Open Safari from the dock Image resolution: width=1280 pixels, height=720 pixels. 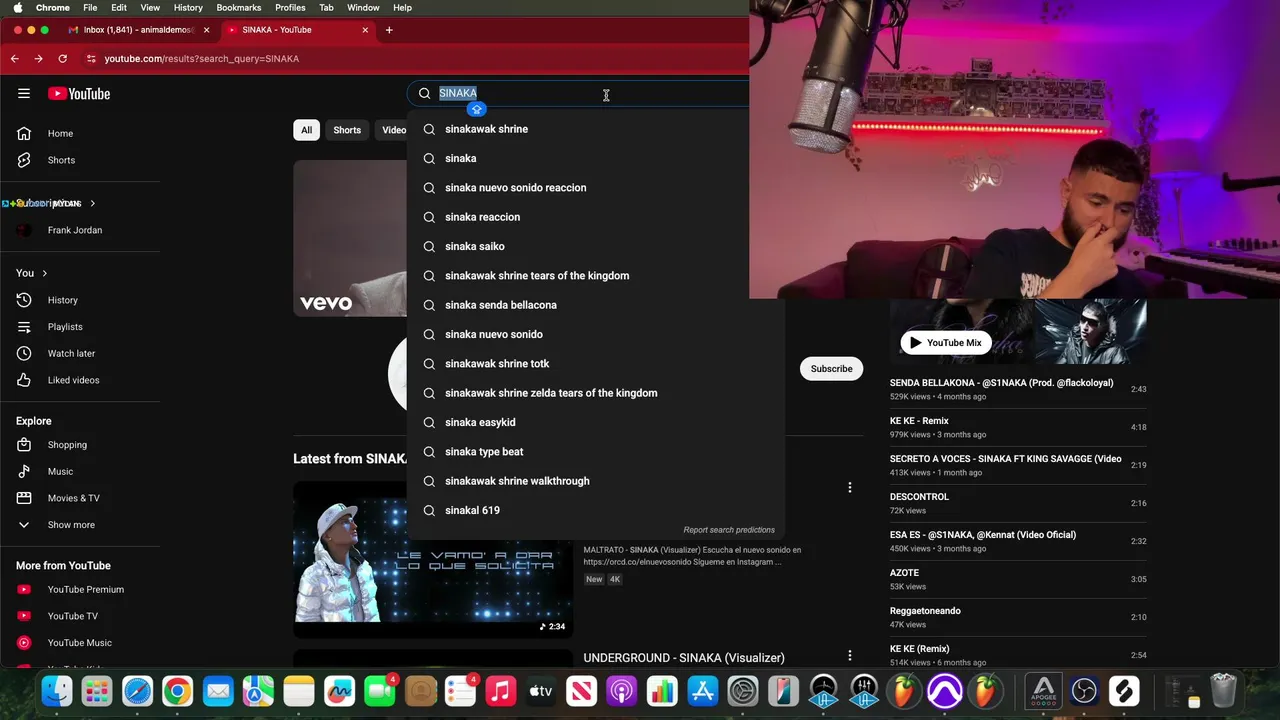[x=137, y=691]
